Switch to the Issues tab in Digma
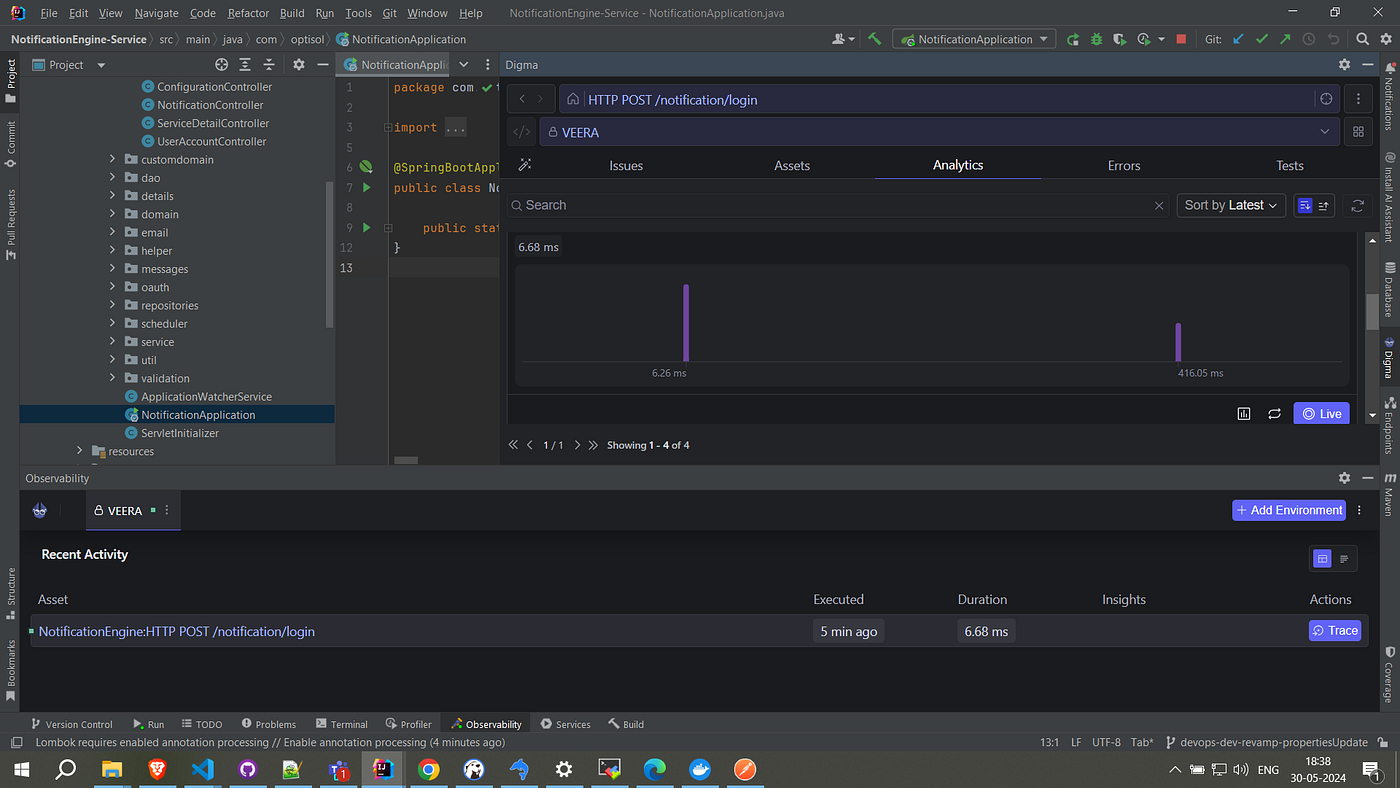Screen dimensions: 1400x788 pos(626,165)
